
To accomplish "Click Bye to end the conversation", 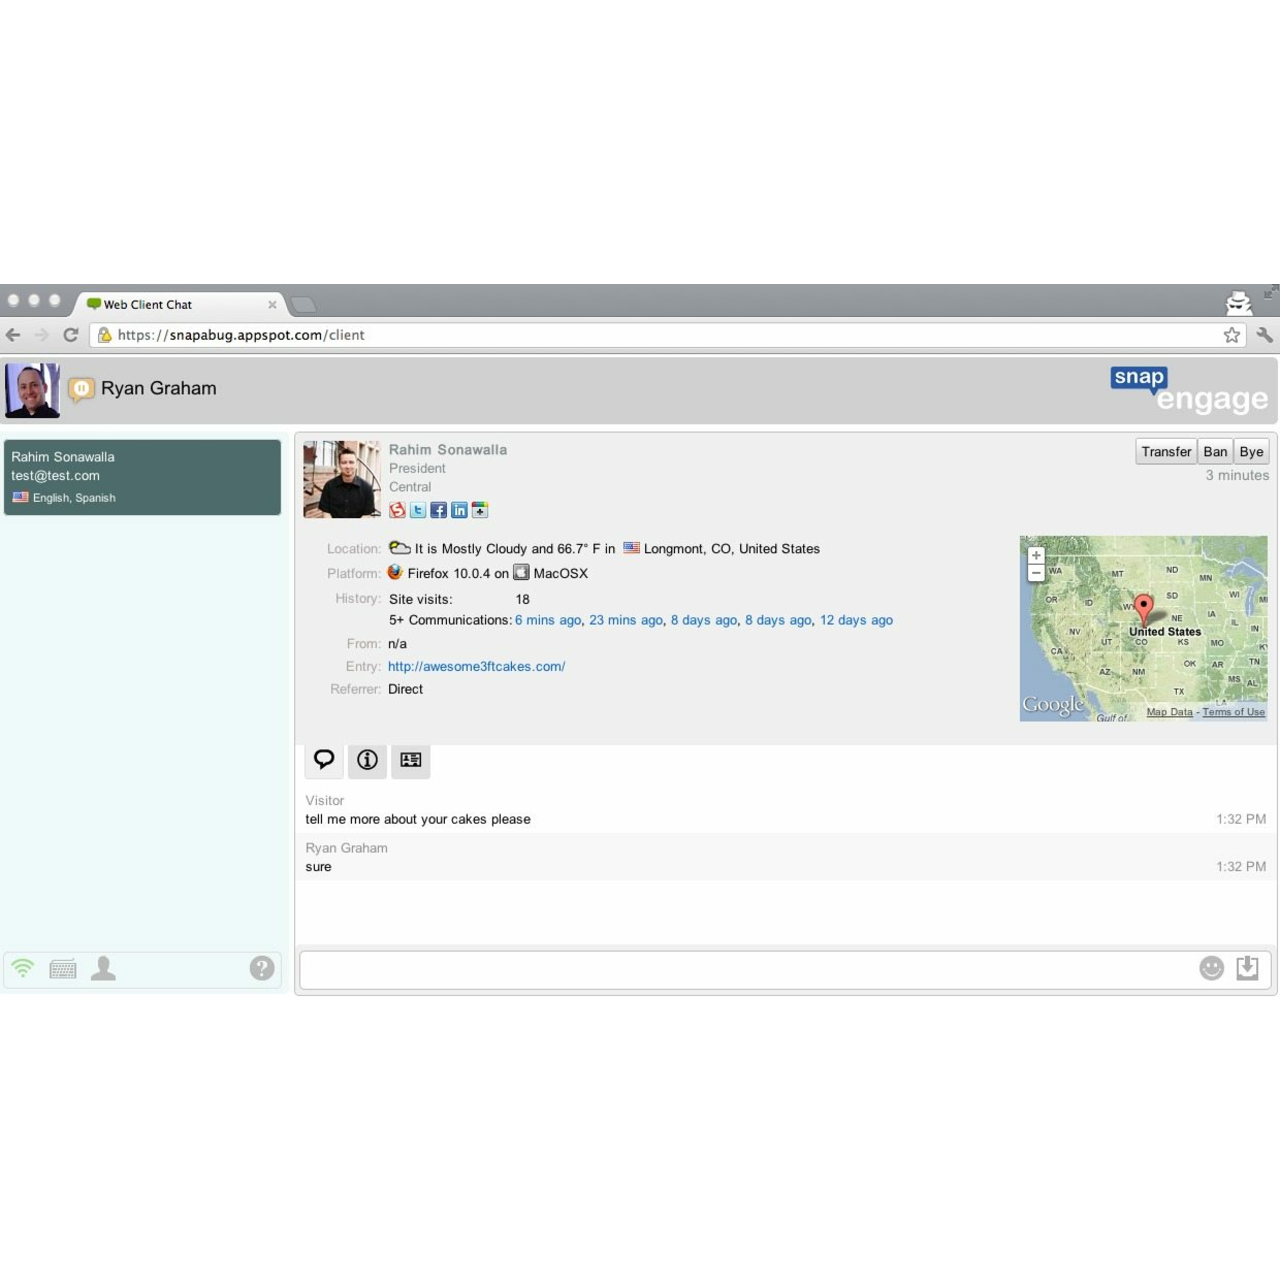I will click(1251, 451).
